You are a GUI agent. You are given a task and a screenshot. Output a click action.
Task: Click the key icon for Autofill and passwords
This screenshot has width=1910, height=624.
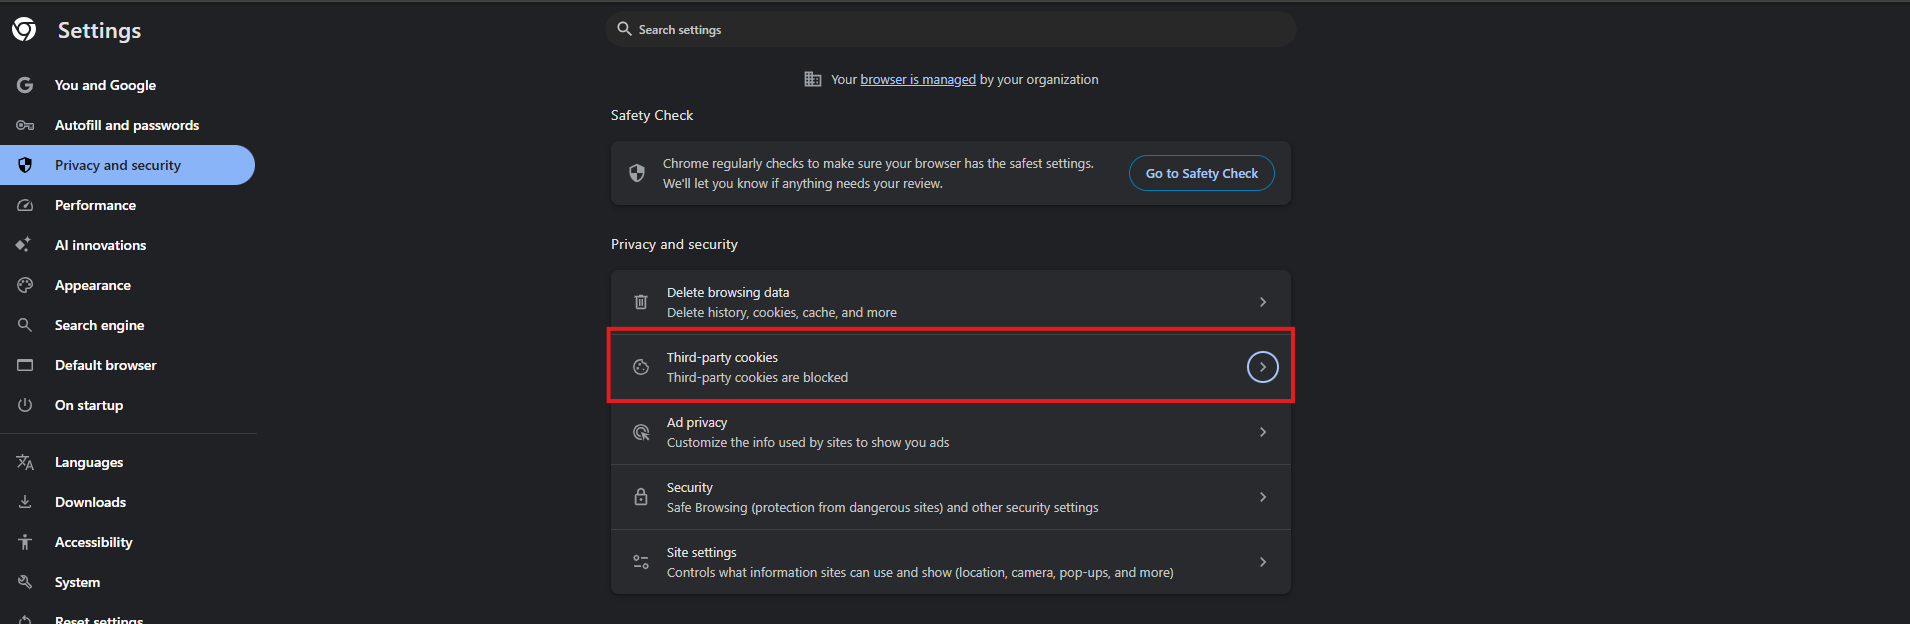[x=25, y=125]
